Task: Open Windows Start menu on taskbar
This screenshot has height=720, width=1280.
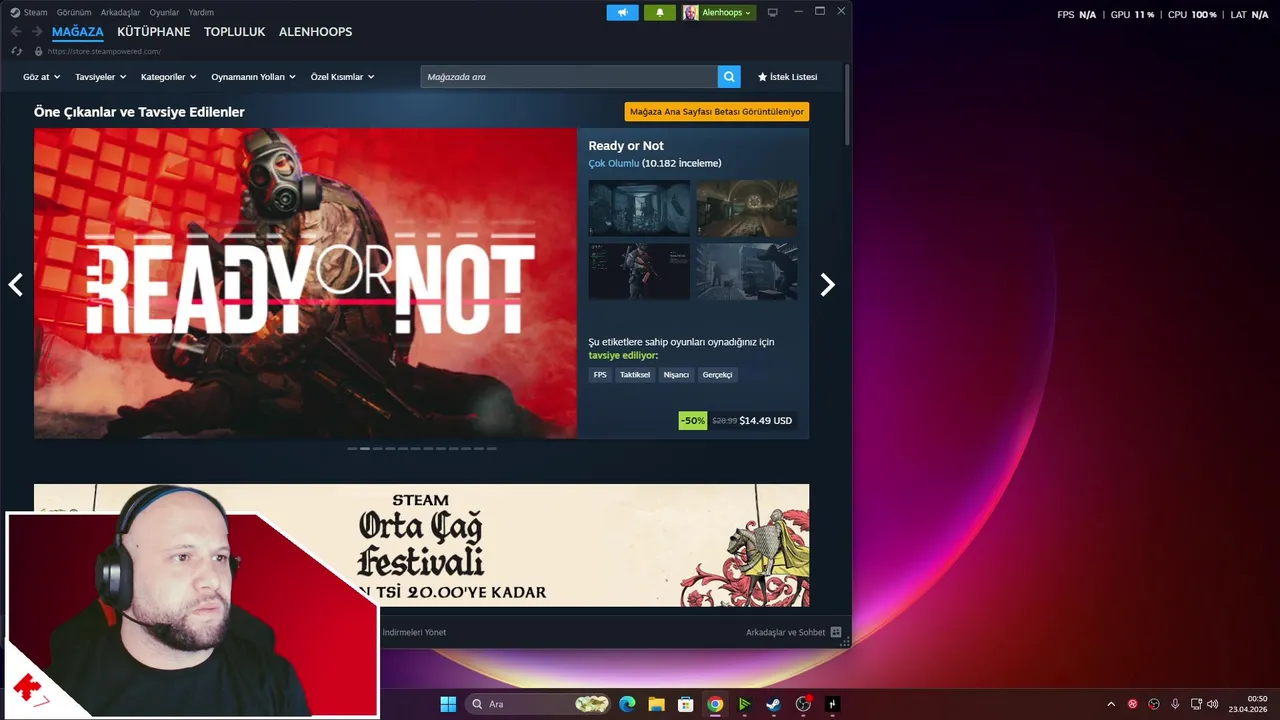Action: pyautogui.click(x=448, y=704)
